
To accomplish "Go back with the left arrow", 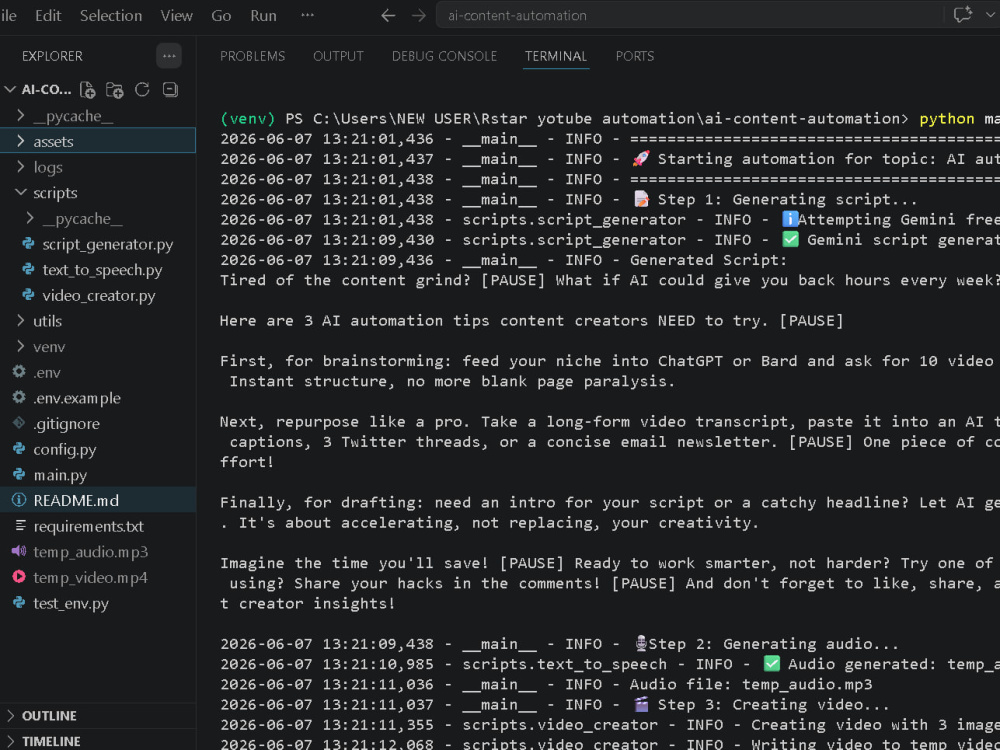I will pos(388,16).
